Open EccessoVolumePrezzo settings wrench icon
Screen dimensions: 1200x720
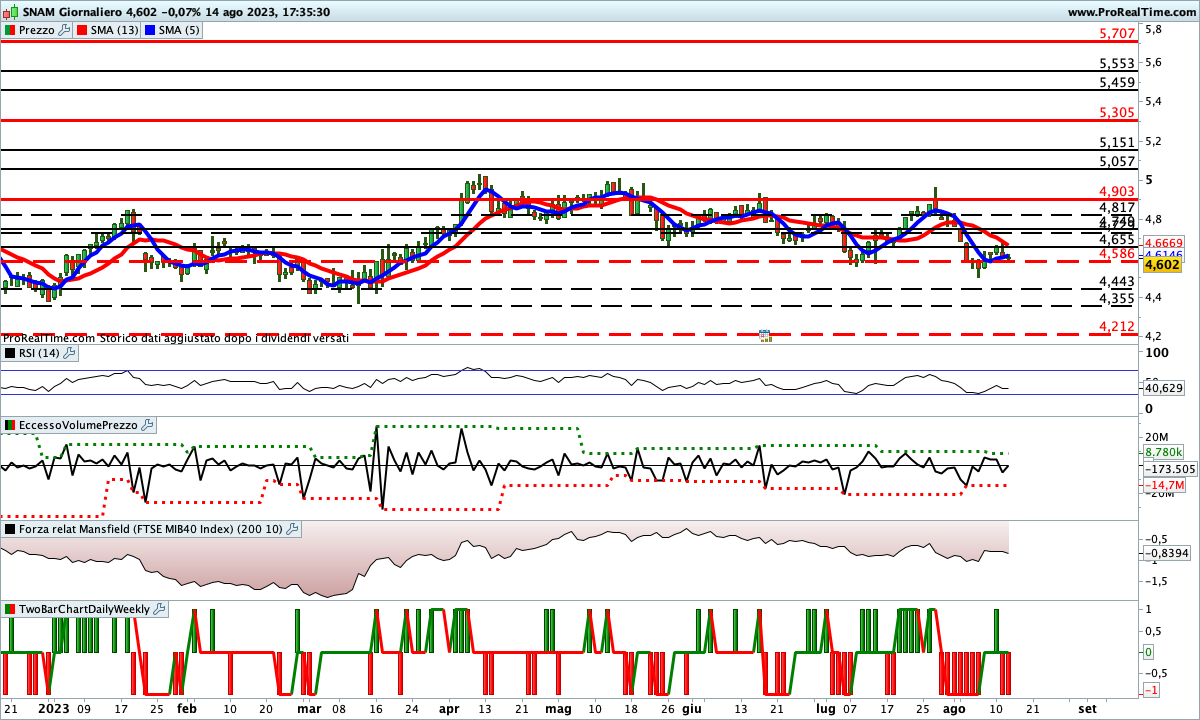147,425
